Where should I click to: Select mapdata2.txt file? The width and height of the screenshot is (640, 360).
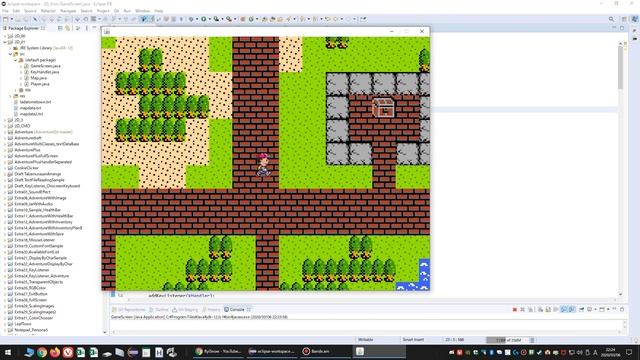[31, 114]
